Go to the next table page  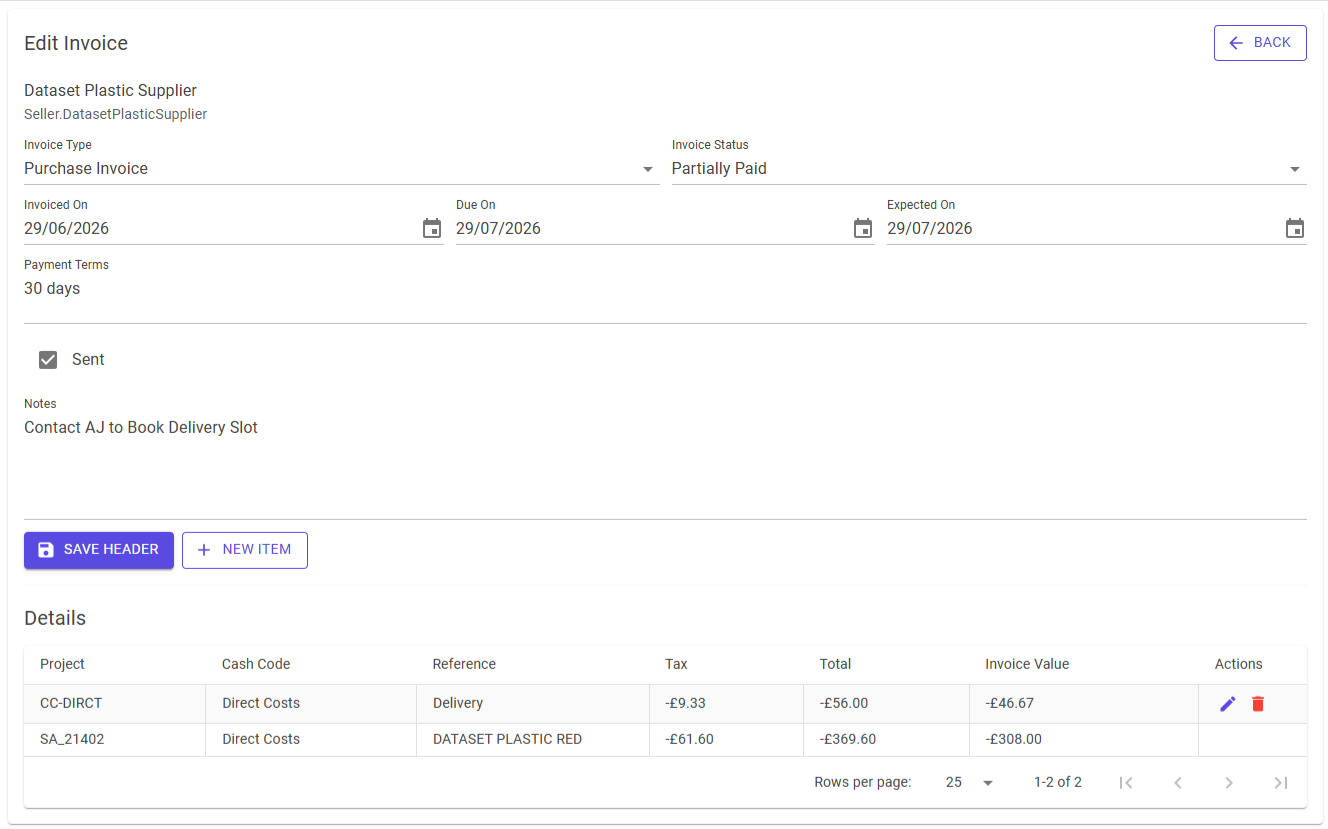pos(1229,783)
